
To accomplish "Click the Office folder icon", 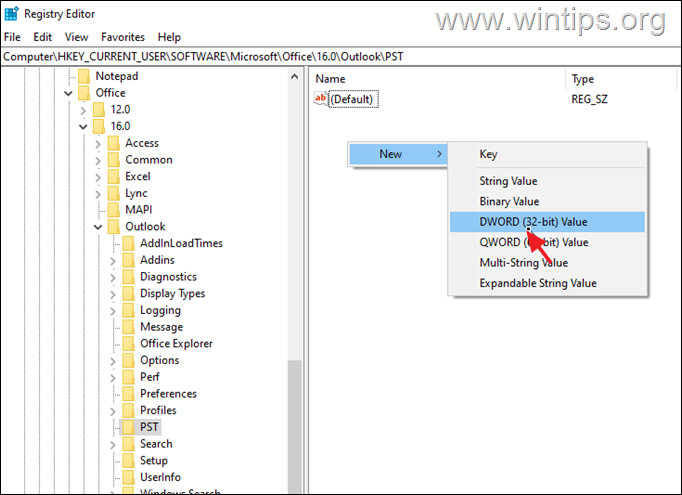I will coord(84,93).
